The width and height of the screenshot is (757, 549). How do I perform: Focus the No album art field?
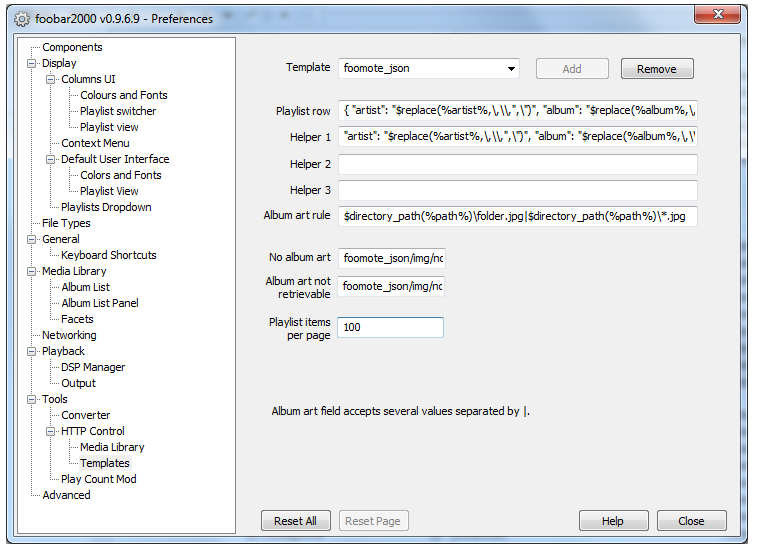[x=392, y=258]
